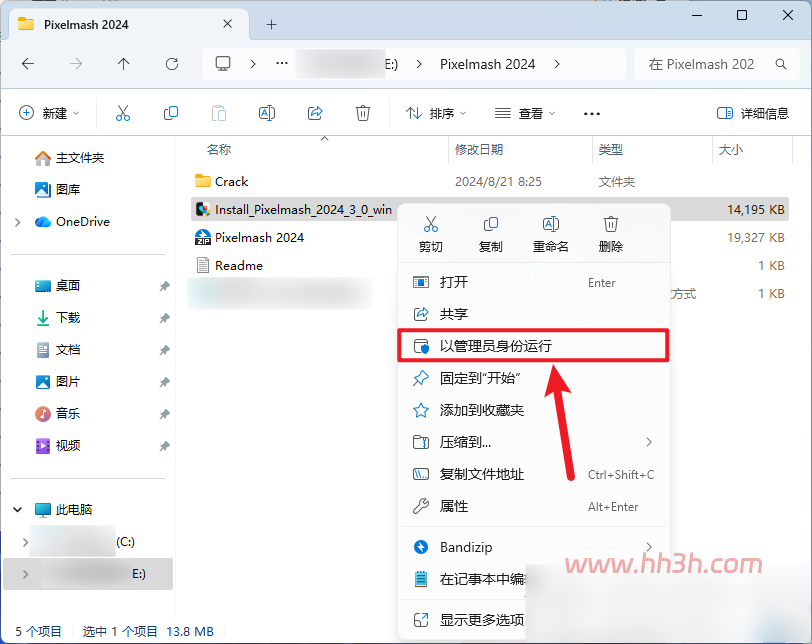Image resolution: width=812 pixels, height=644 pixels.
Task: Choose 打开 from the context menu
Action: 533,282
